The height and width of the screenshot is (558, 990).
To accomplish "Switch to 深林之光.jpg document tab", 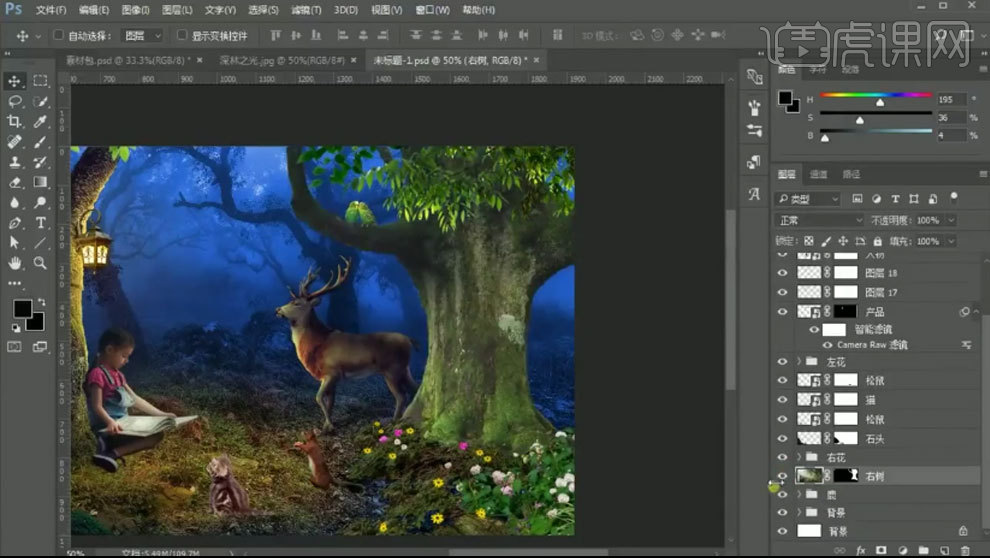I will coord(282,61).
